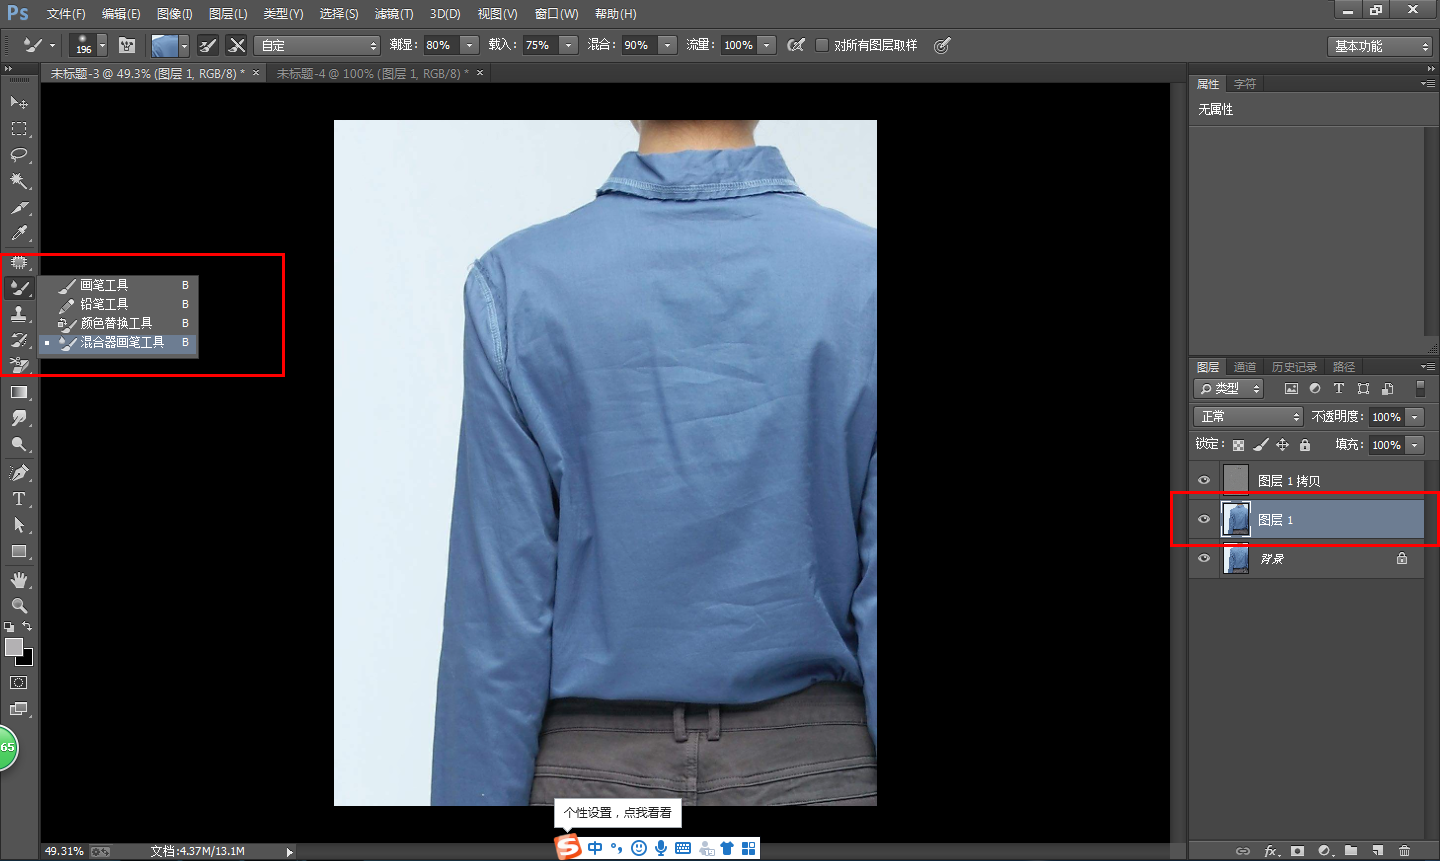Switch to the 通道 panel tab
The image size is (1440, 861).
[x=1244, y=367]
